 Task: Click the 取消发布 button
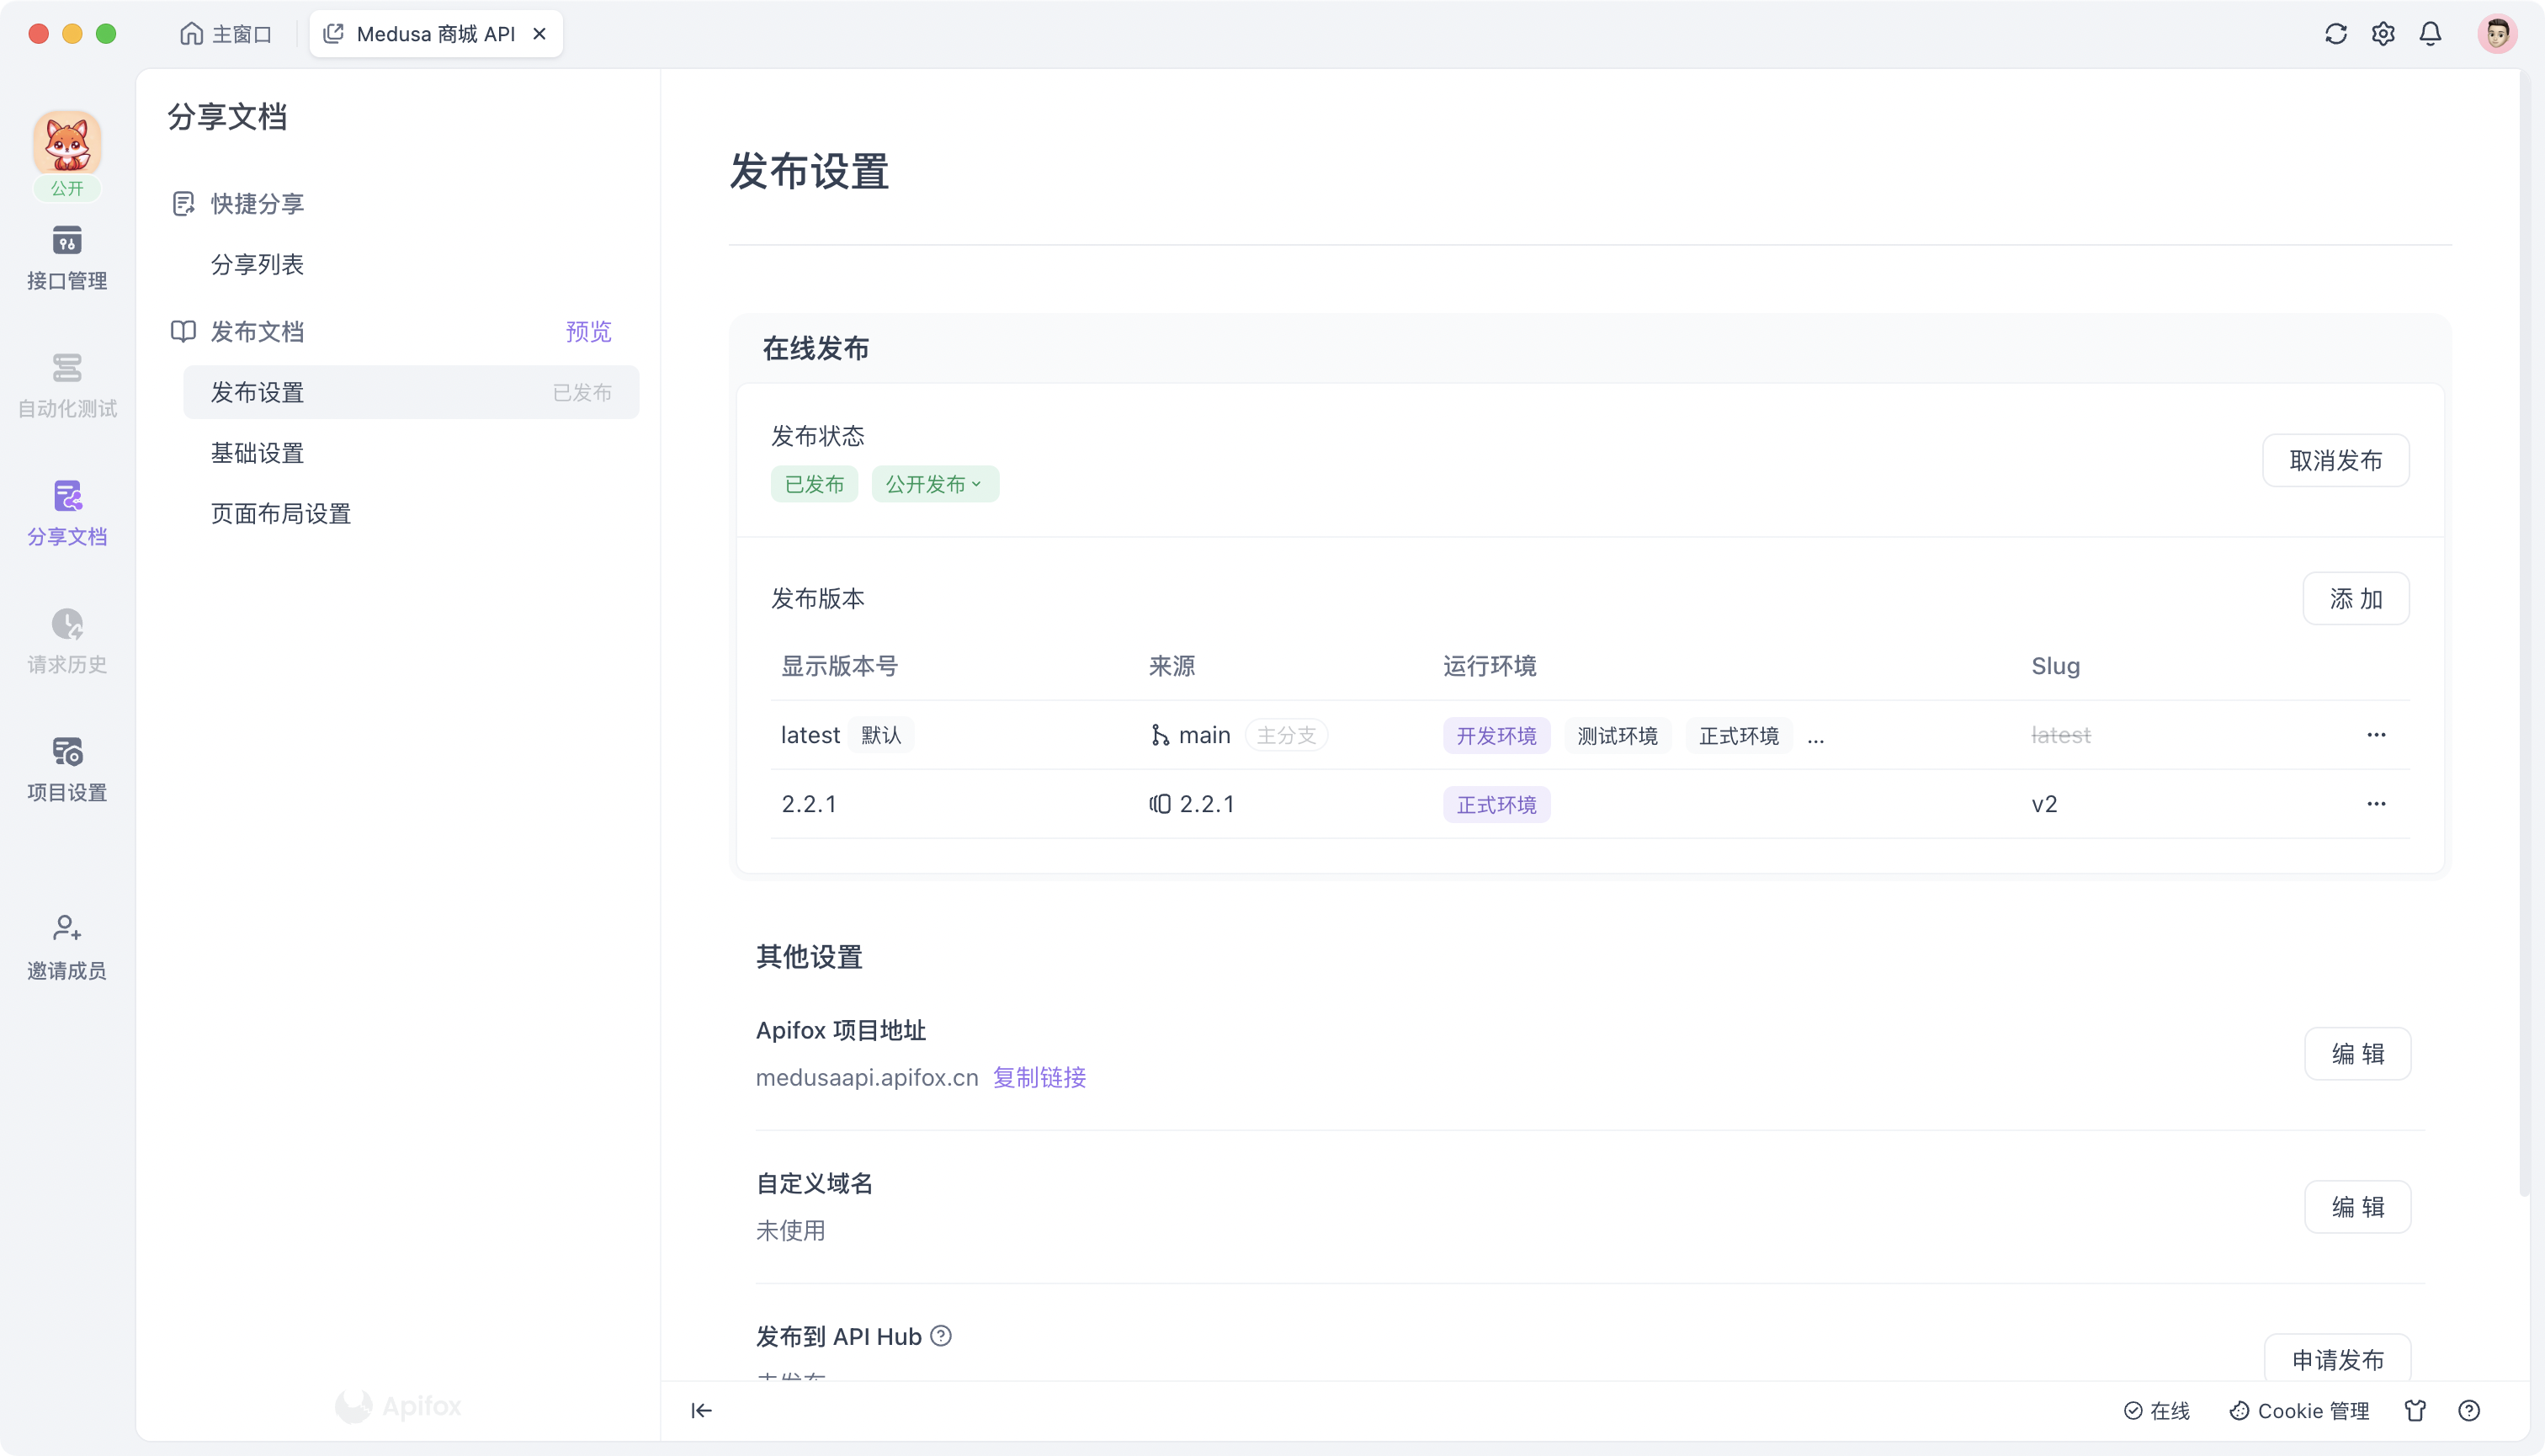click(2335, 460)
